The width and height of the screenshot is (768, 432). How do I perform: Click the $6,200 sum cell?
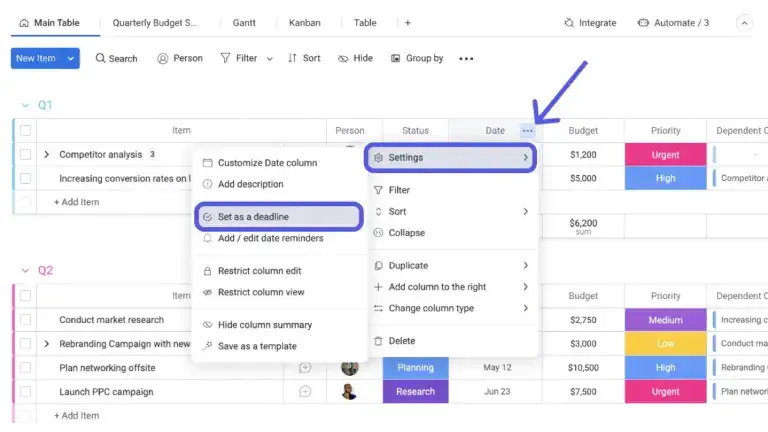pyautogui.click(x=583, y=226)
